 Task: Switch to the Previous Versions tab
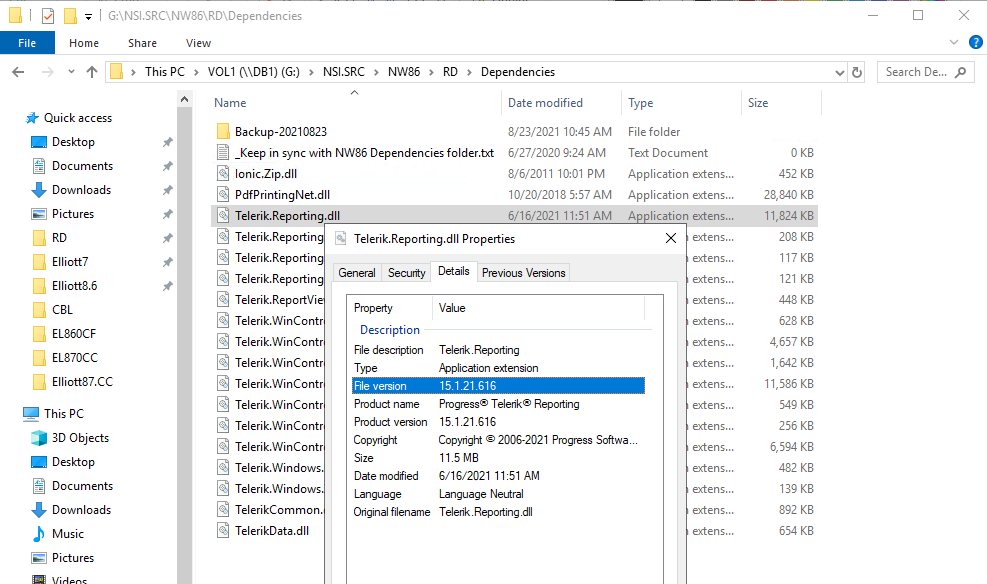[x=524, y=272]
